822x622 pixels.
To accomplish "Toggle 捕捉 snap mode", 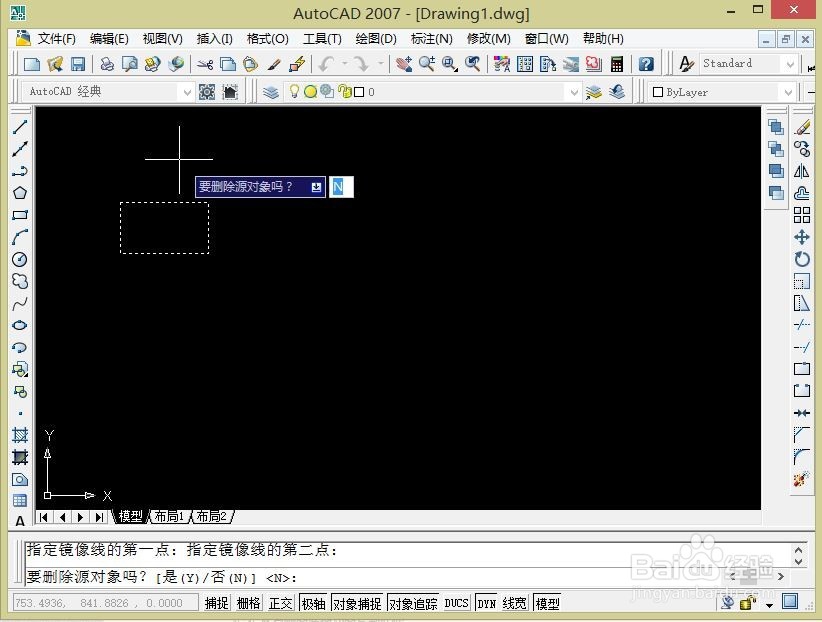I will click(217, 603).
